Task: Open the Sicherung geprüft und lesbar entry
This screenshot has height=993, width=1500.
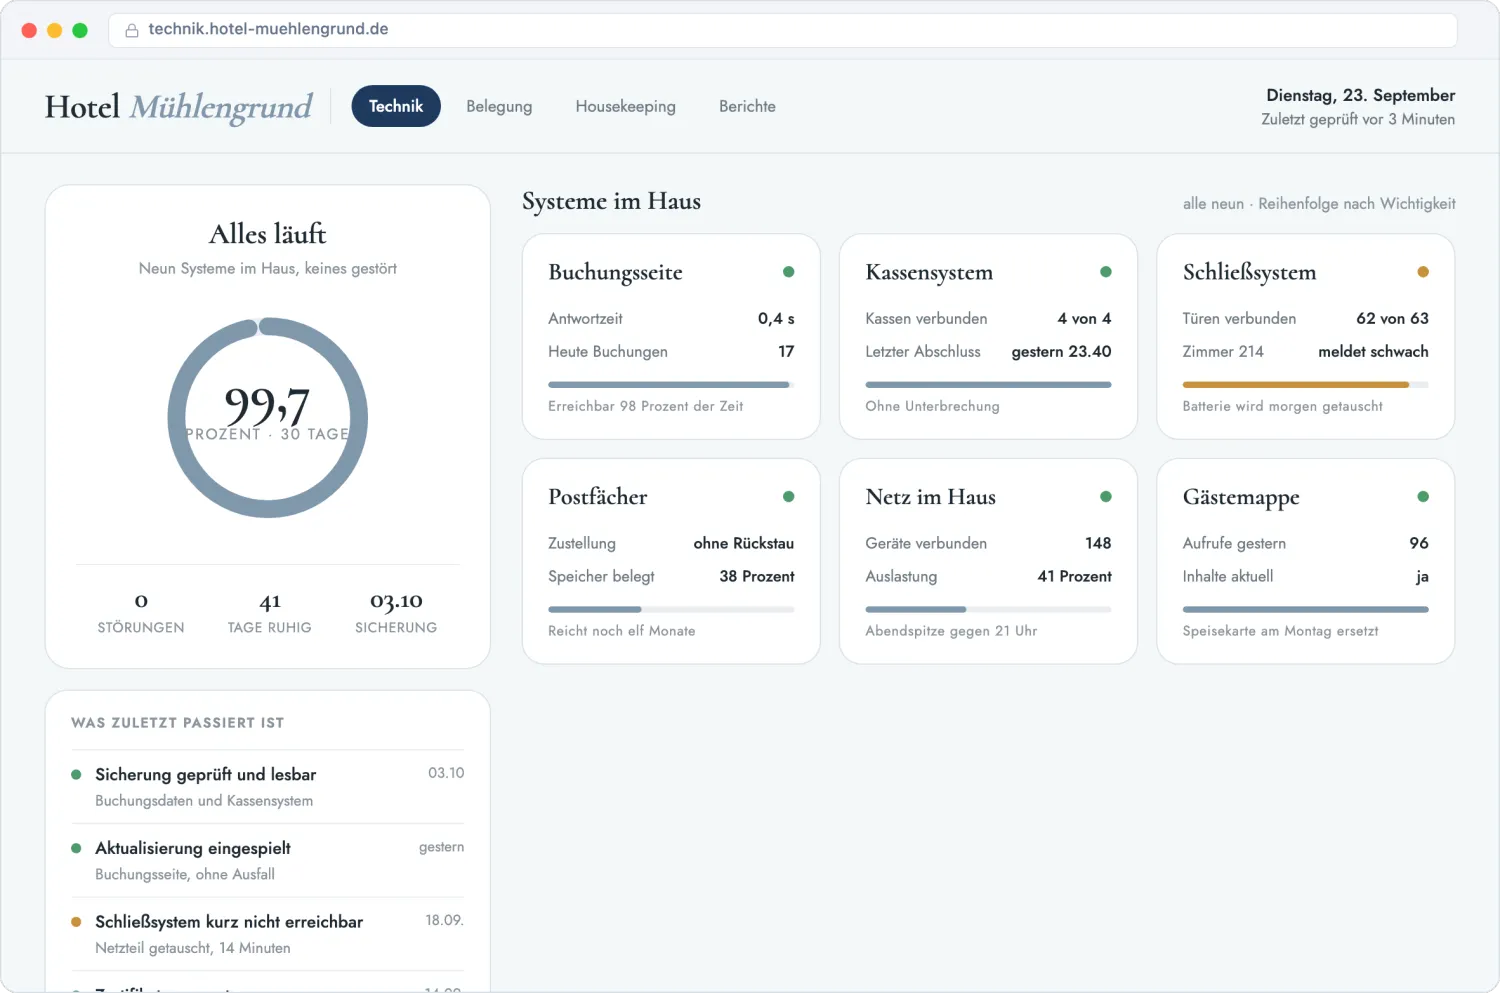Action: pyautogui.click(x=267, y=787)
